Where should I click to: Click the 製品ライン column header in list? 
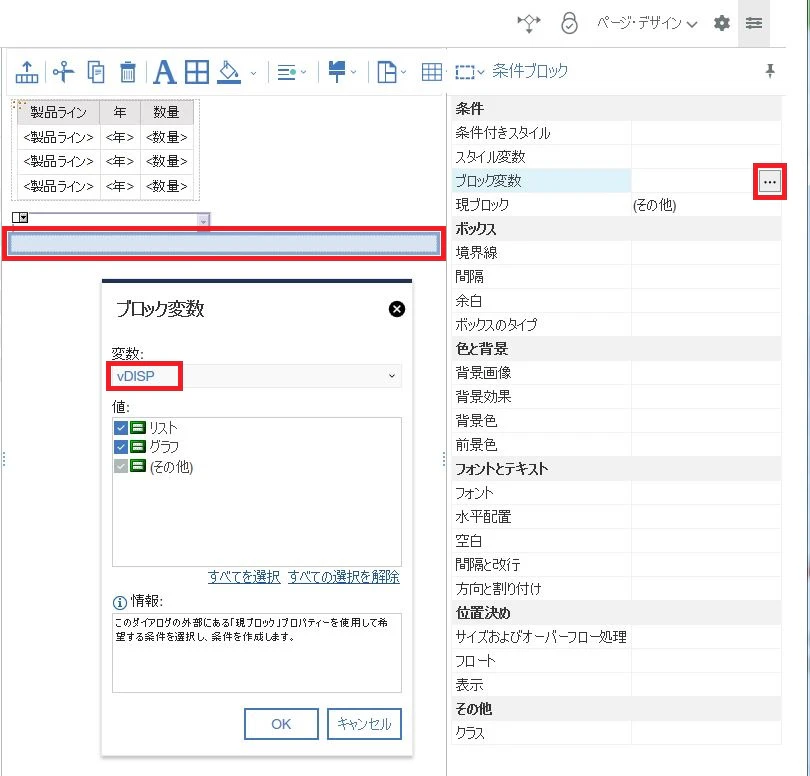click(58, 112)
